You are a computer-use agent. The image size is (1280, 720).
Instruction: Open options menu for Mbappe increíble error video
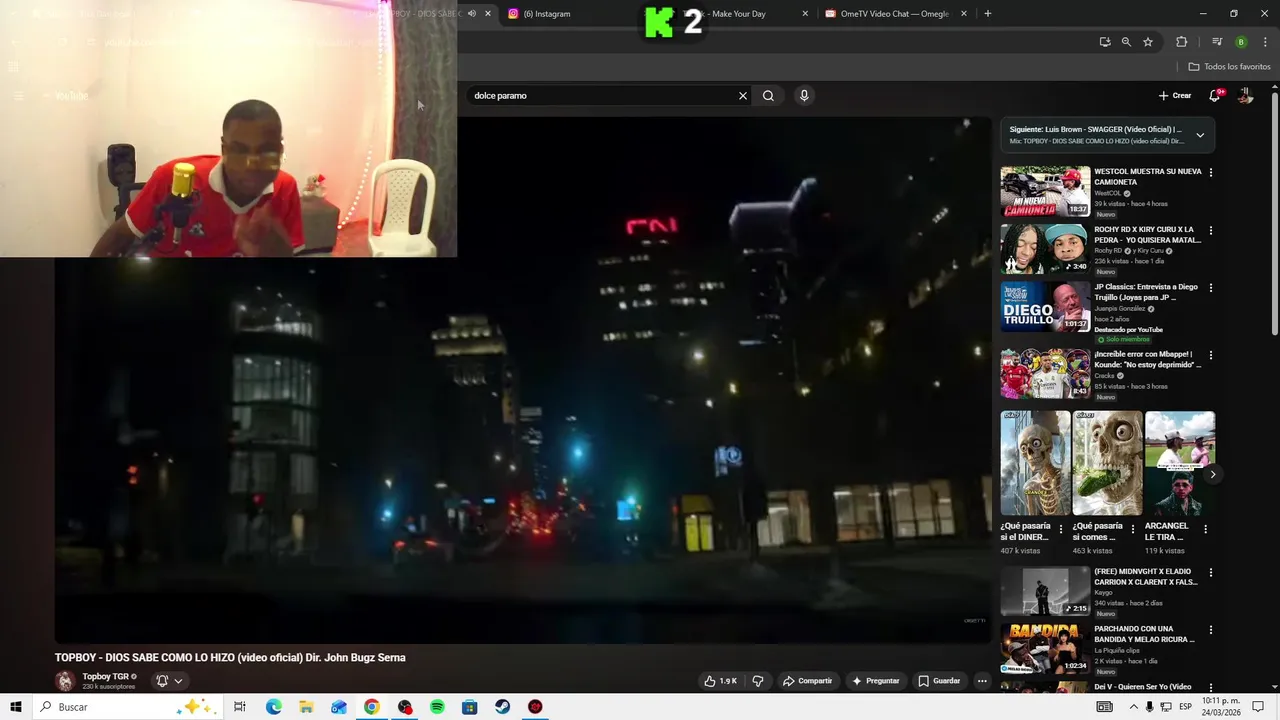pyautogui.click(x=1211, y=354)
